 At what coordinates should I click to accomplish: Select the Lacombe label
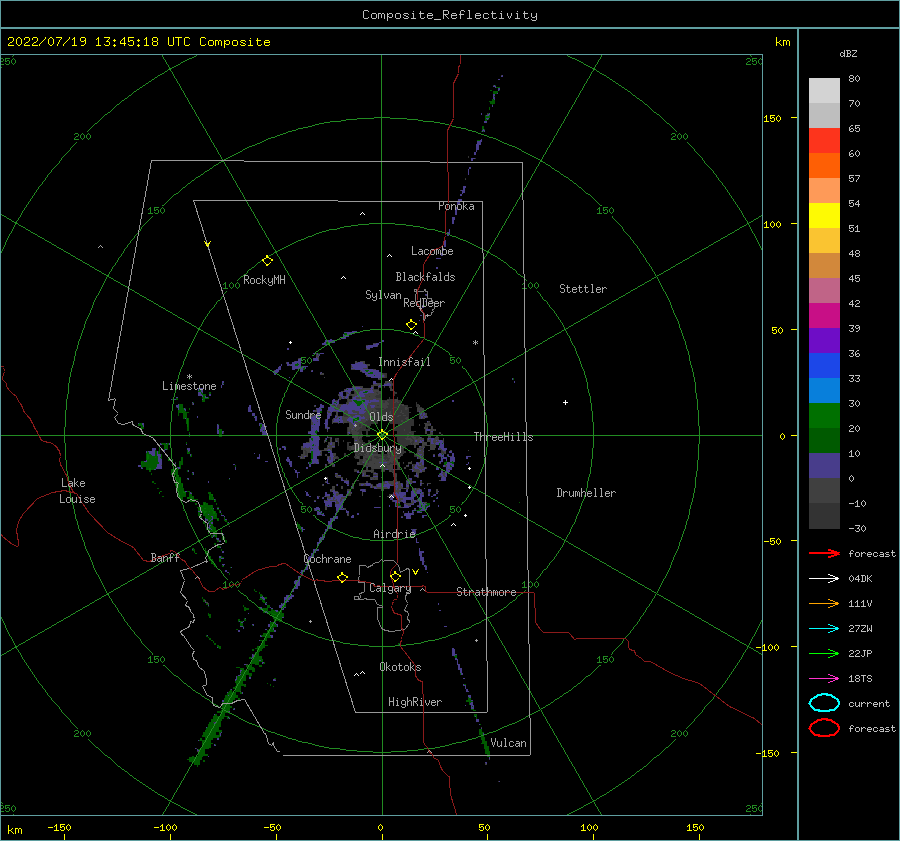tap(432, 251)
